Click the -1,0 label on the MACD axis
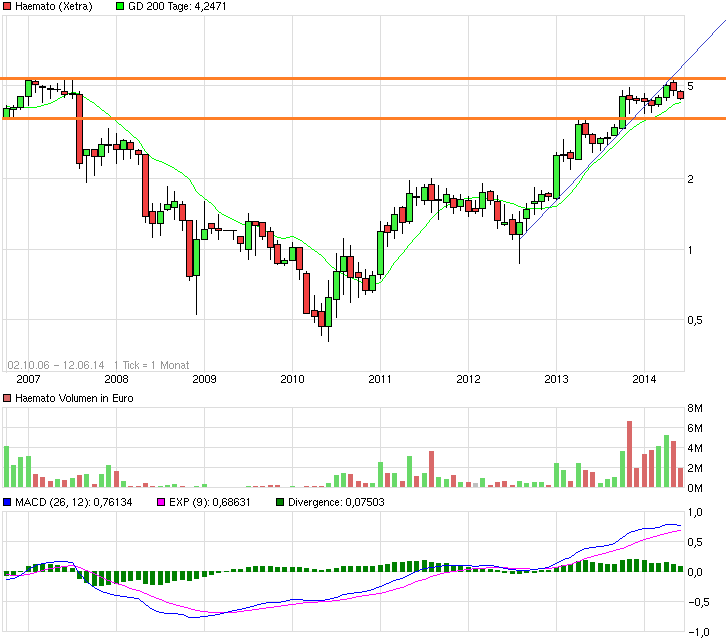This screenshot has height=640, width=726. pyautogui.click(x=698, y=632)
